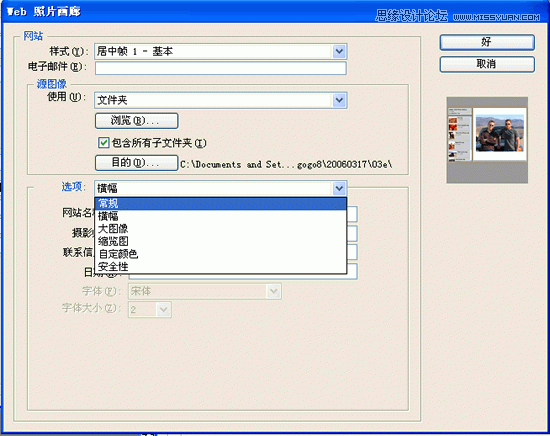Click the 好 (OK) button
Viewport: 550px width, 436px height.
487,42
